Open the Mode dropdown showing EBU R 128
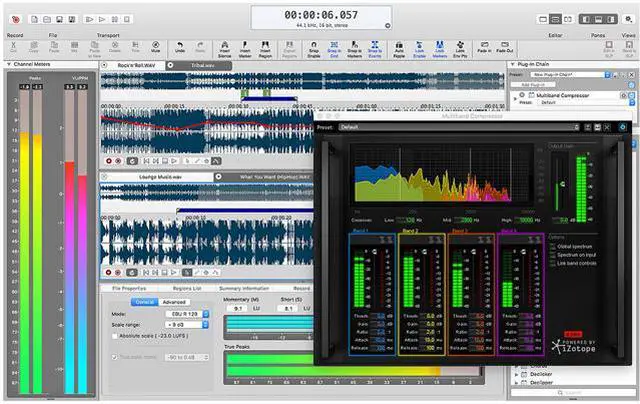This screenshot has width=640, height=404. tap(187, 314)
